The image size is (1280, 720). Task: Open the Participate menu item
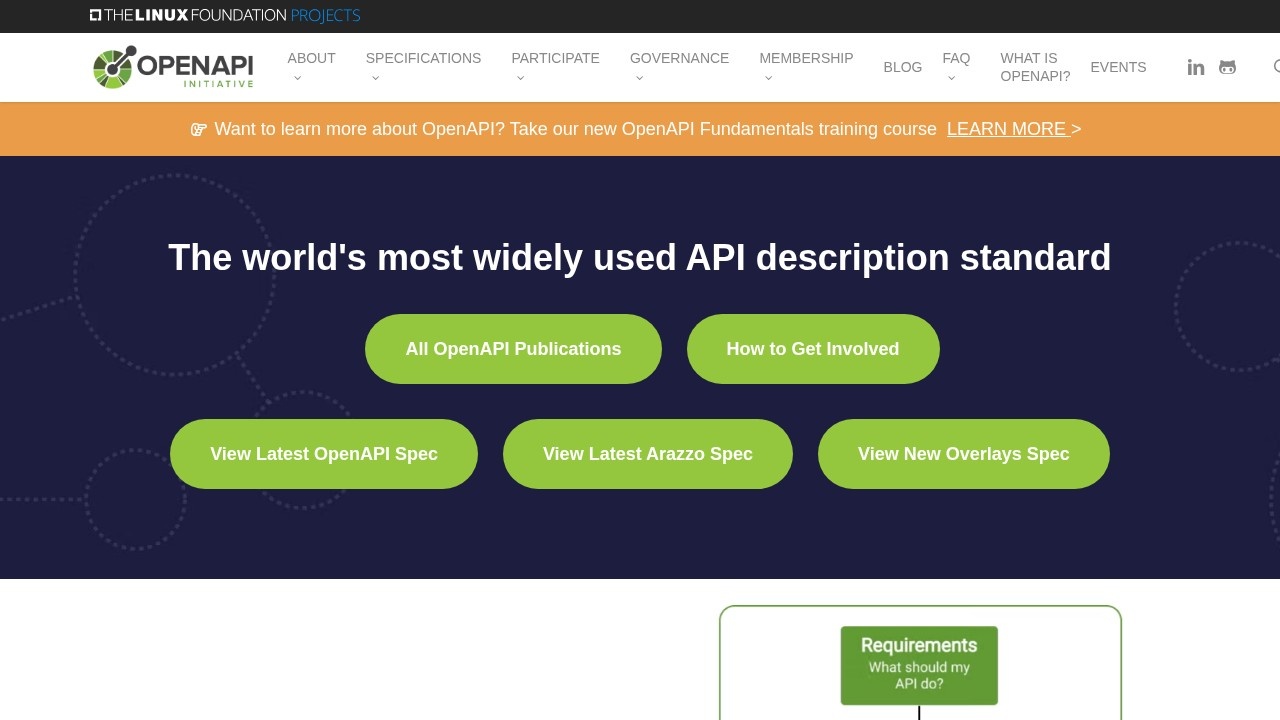(555, 58)
